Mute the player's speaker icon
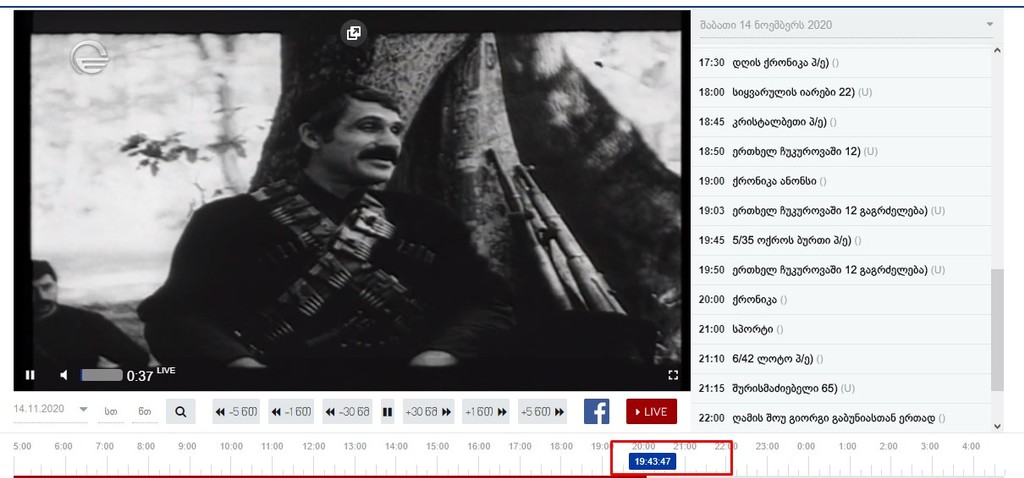 click(64, 375)
